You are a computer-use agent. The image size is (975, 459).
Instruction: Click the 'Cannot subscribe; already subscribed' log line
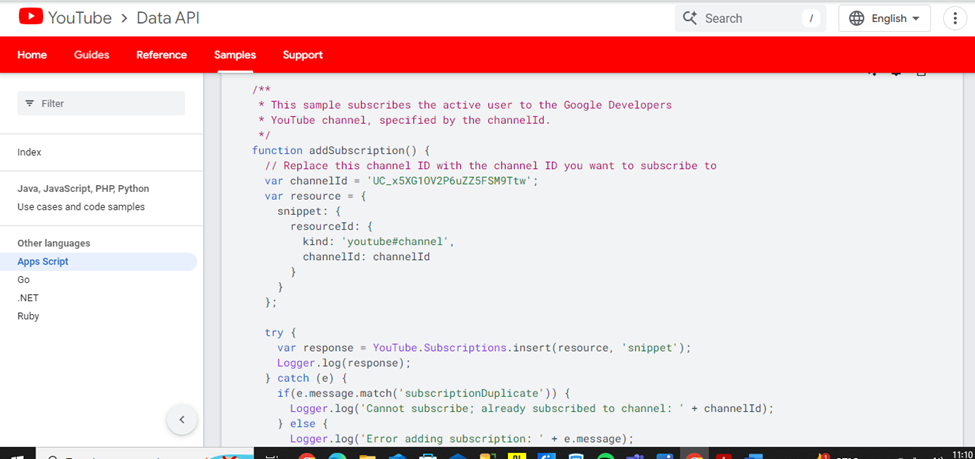[532, 409]
